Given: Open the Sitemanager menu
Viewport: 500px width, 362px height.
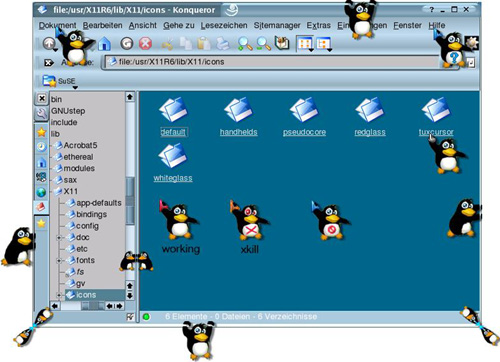Looking at the screenshot, I should 277,25.
